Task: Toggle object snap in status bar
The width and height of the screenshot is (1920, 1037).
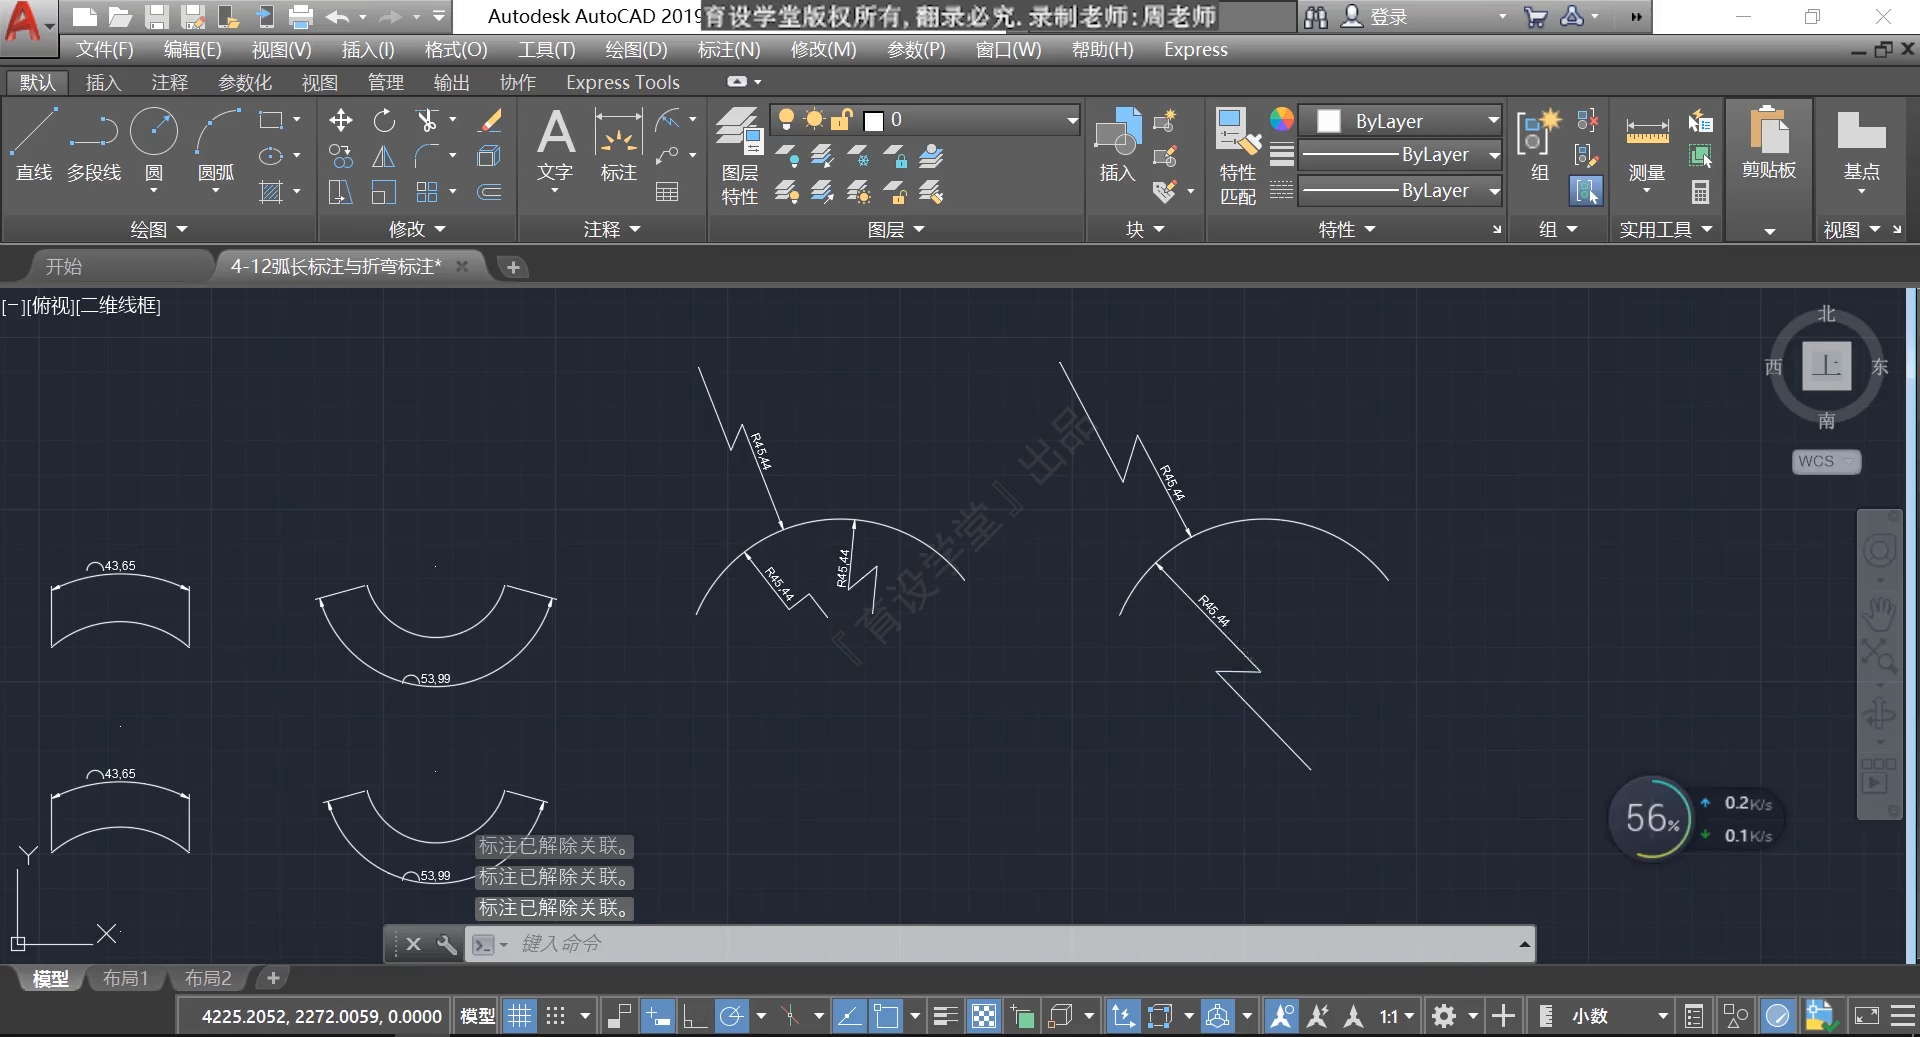Action: click(x=886, y=1017)
